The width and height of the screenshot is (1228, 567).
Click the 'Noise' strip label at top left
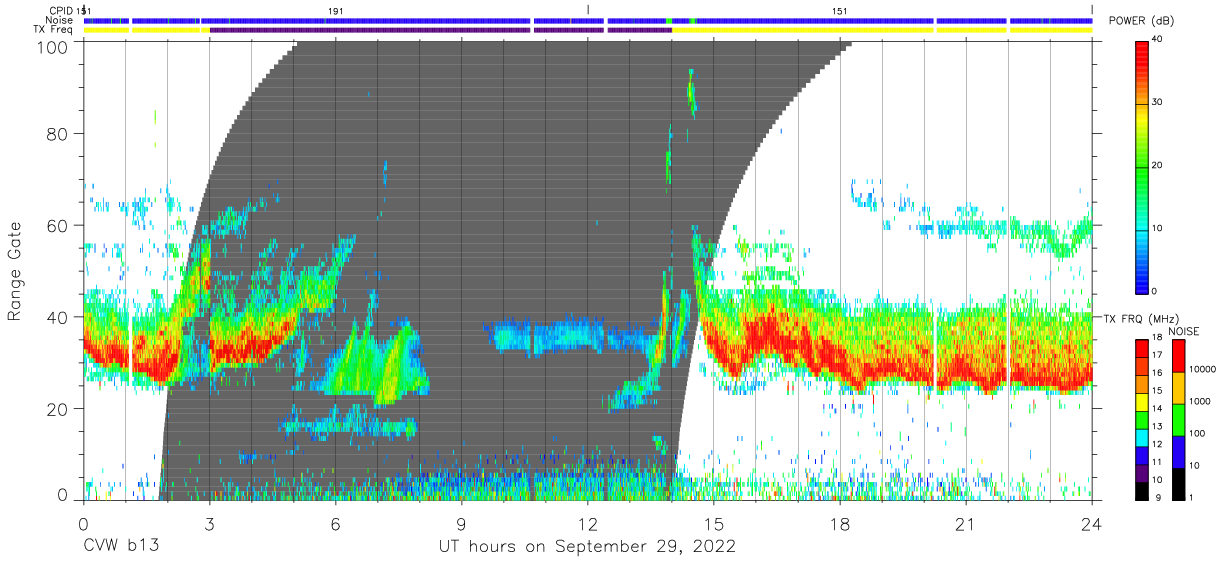coord(58,20)
